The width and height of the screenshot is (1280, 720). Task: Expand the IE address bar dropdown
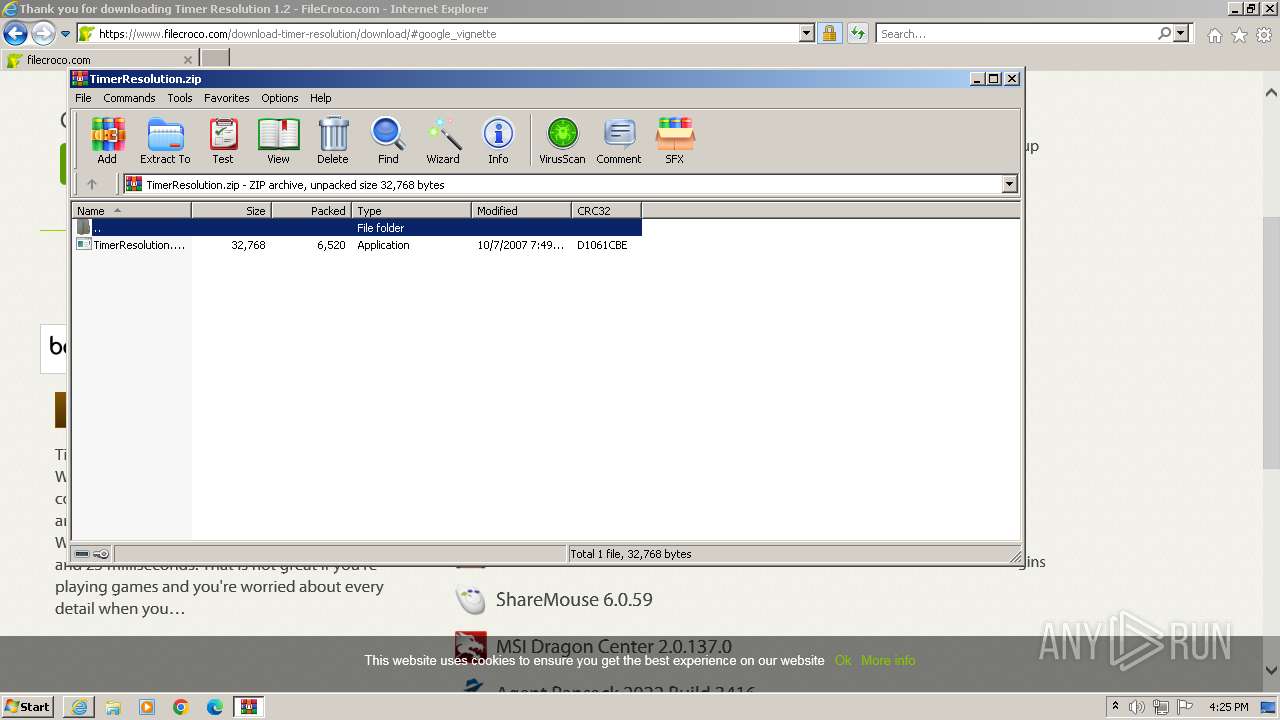tap(807, 33)
